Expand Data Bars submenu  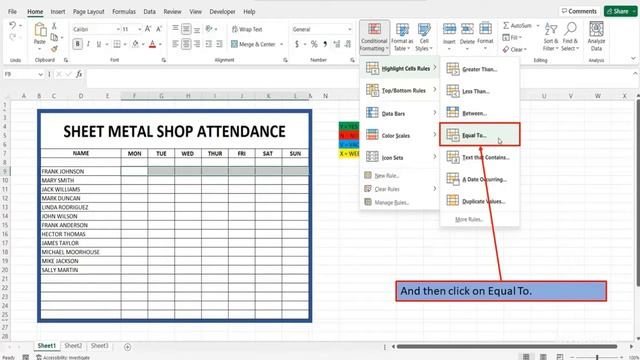tap(400, 113)
